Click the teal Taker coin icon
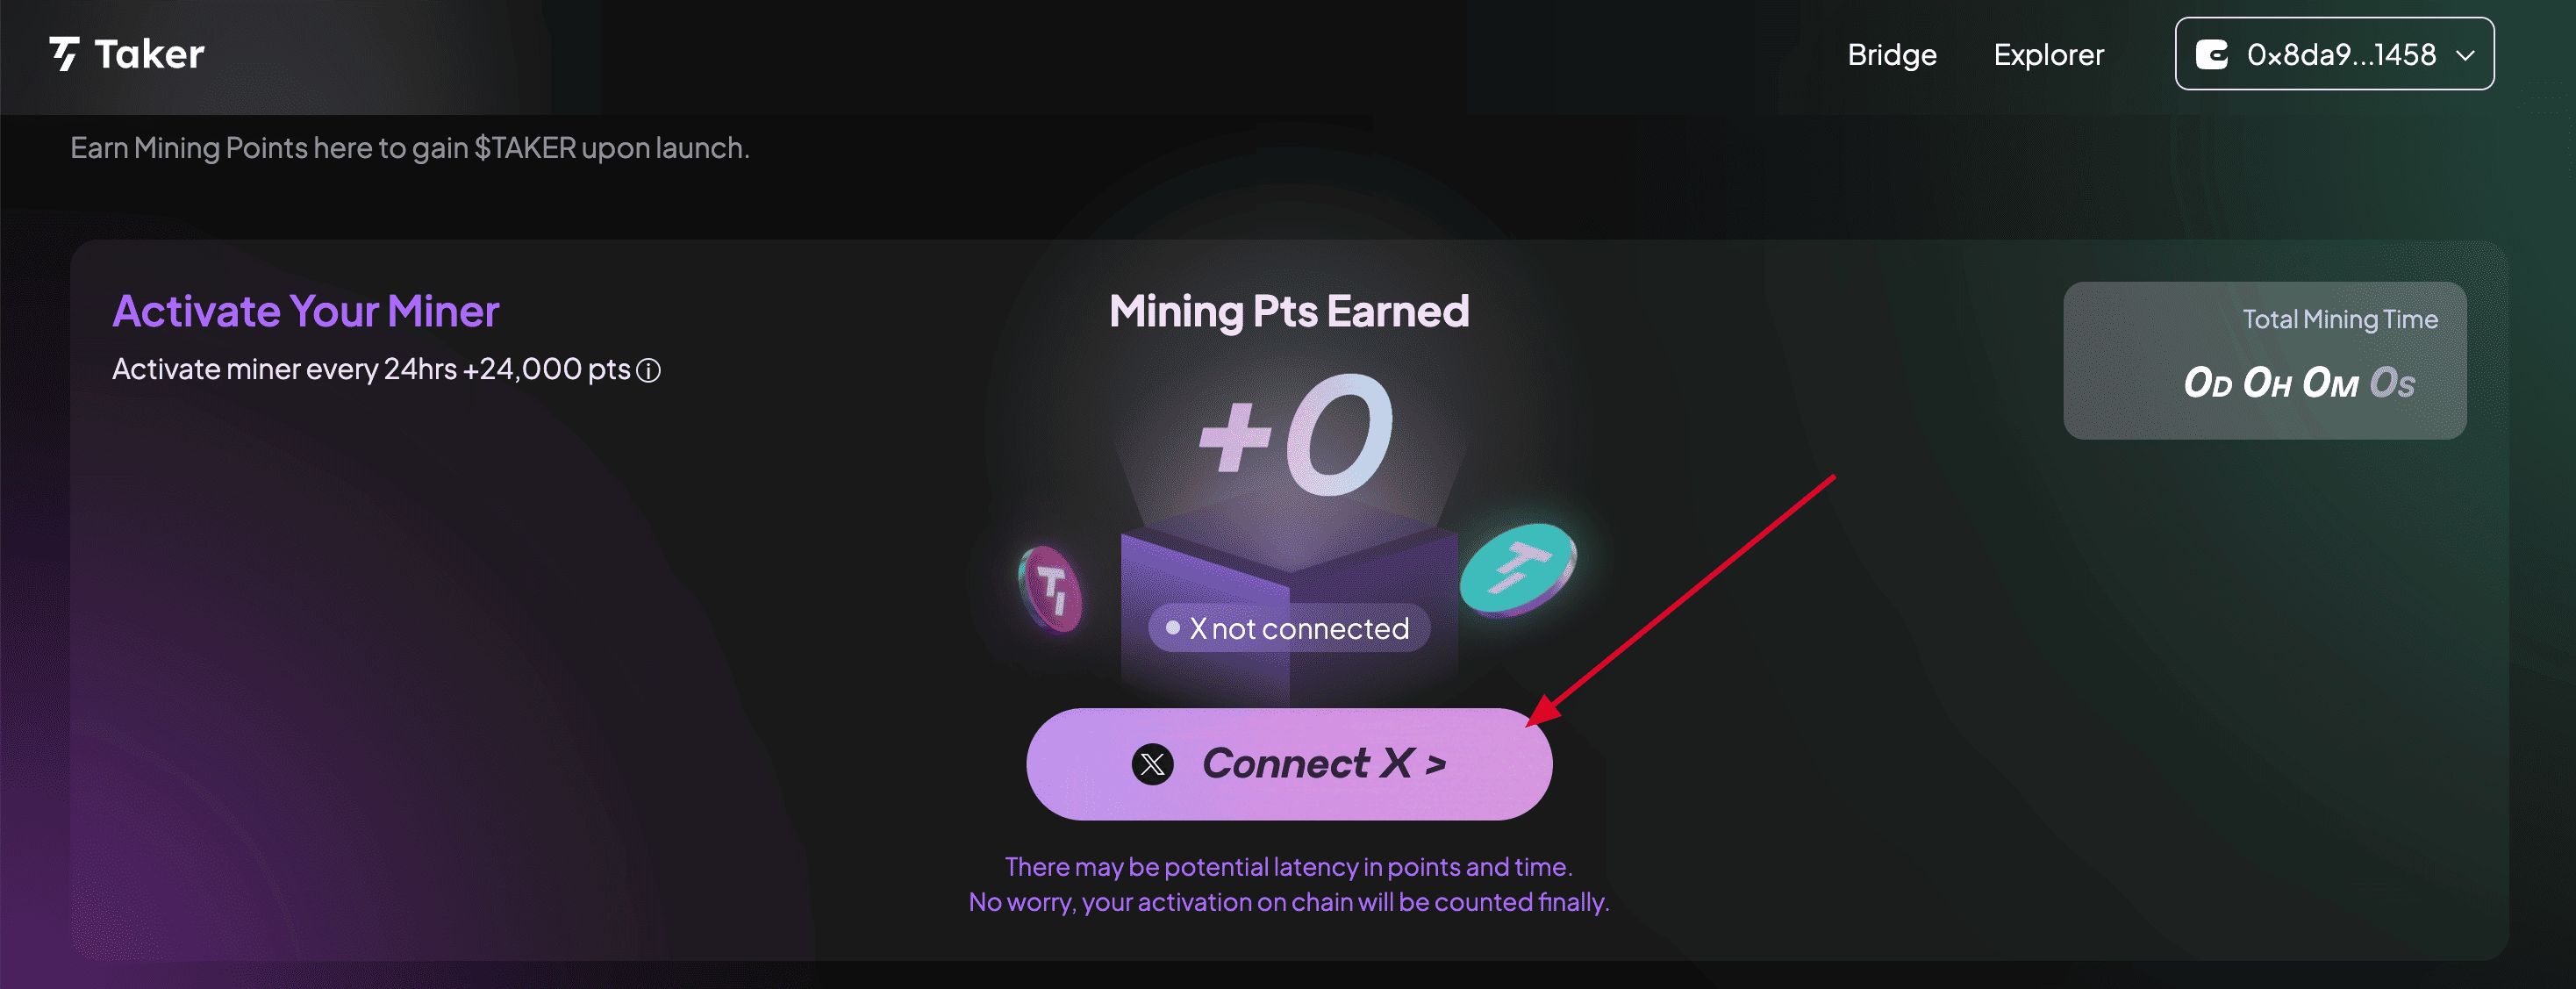 1517,569
